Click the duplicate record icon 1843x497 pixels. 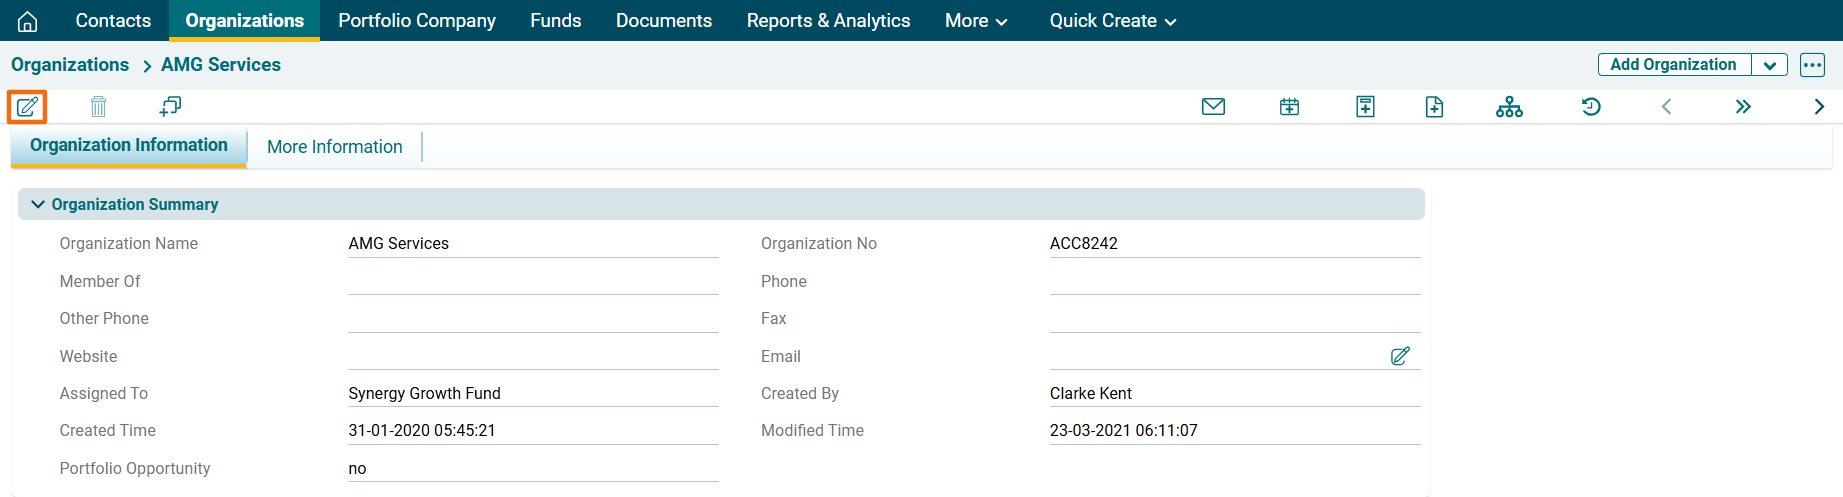(x=170, y=106)
